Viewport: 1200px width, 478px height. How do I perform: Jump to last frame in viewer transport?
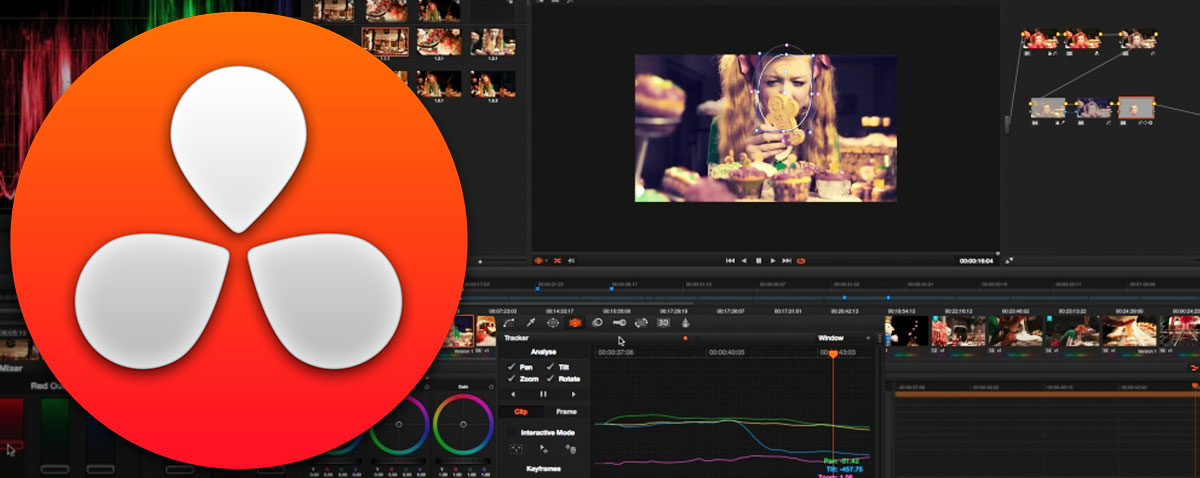click(x=787, y=260)
